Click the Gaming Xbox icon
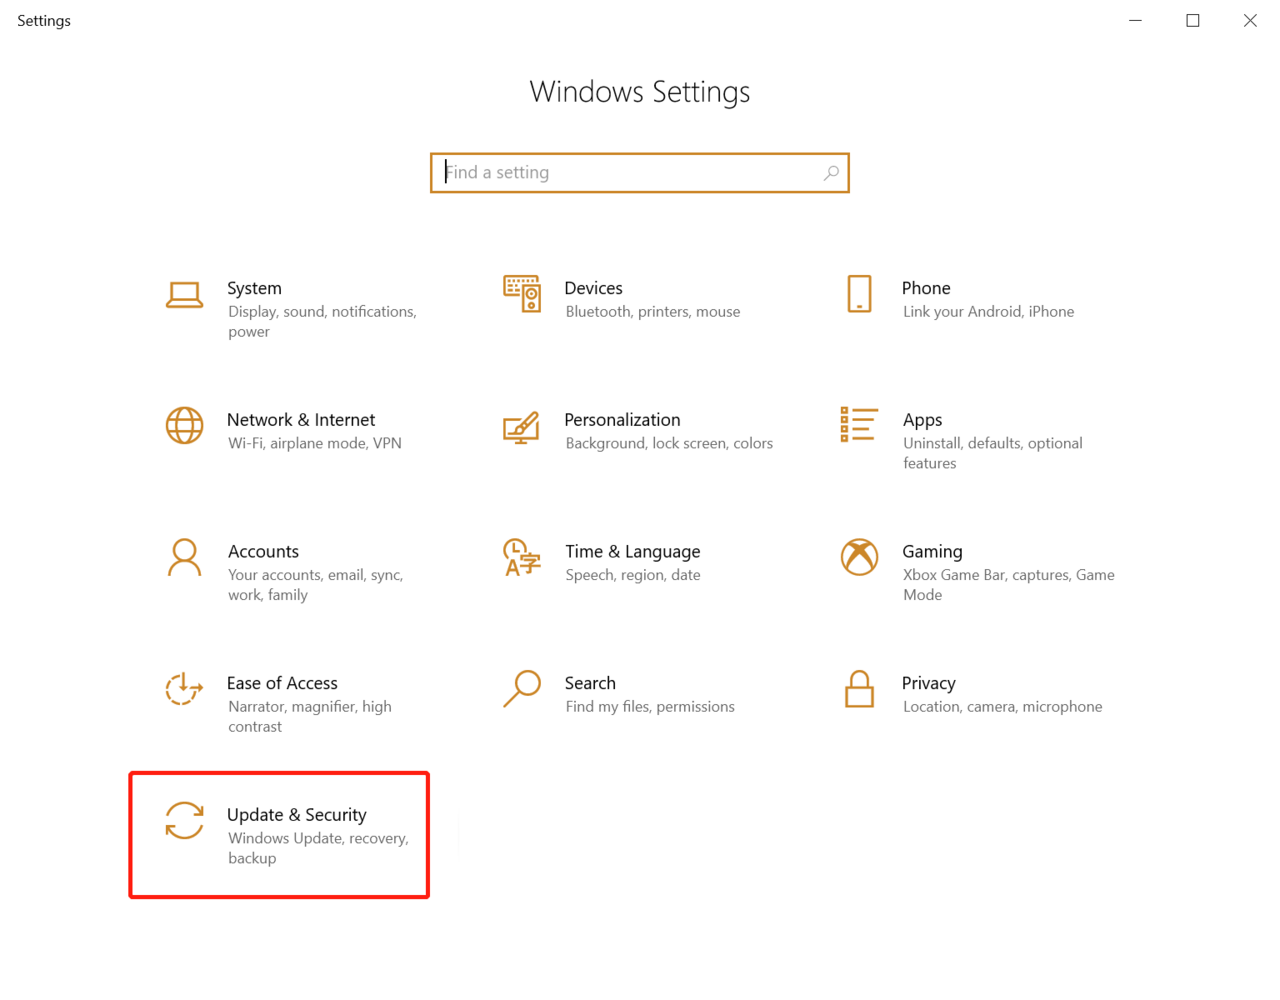The height and width of the screenshot is (1000, 1280). 859,557
